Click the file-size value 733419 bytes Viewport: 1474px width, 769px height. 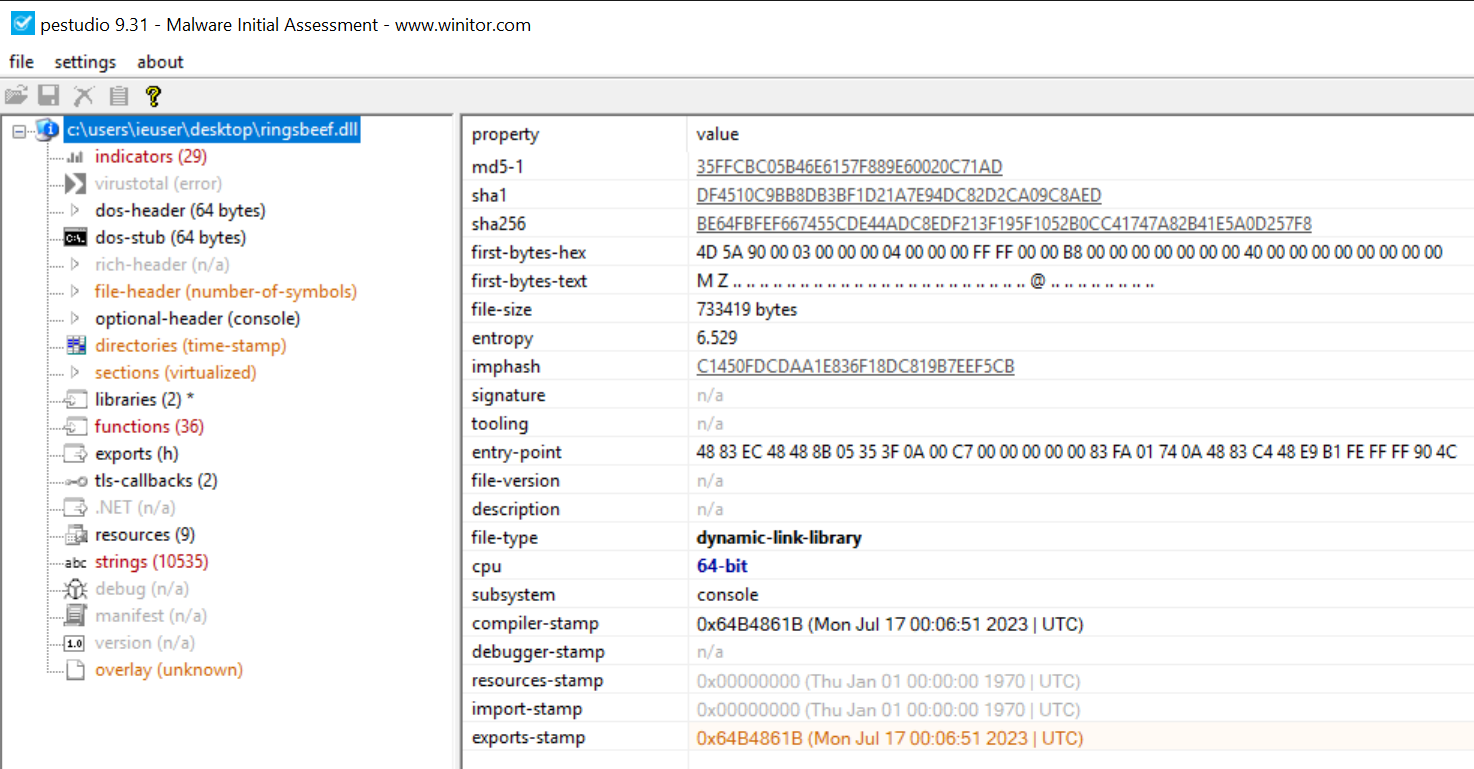click(747, 310)
